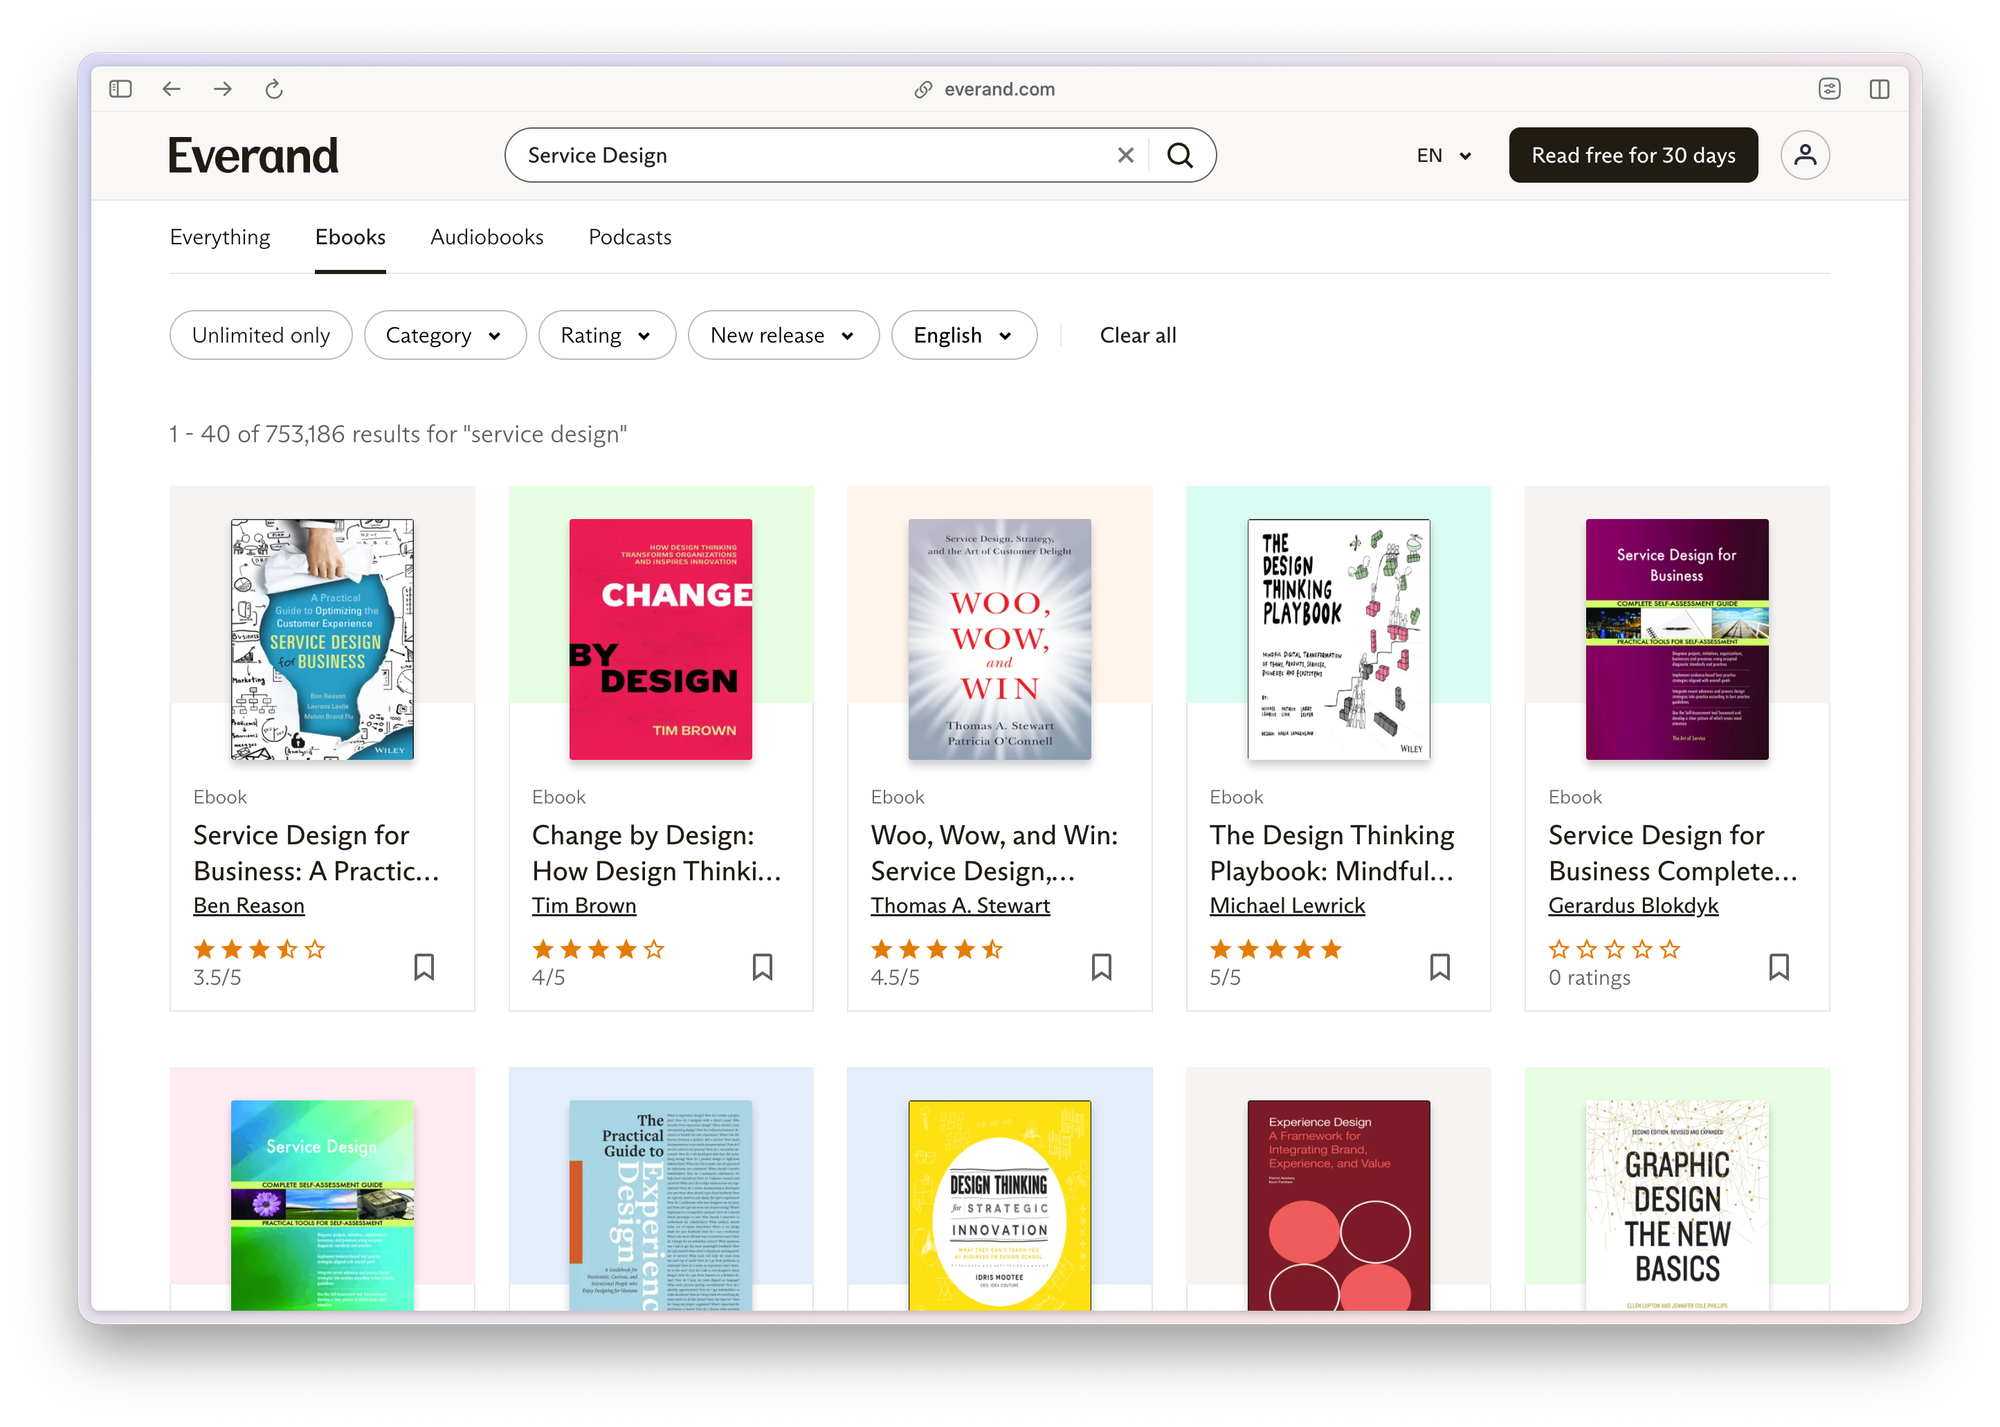The image size is (2000, 1427).
Task: Open the purple Service Design for Business cover
Action: (1677, 639)
